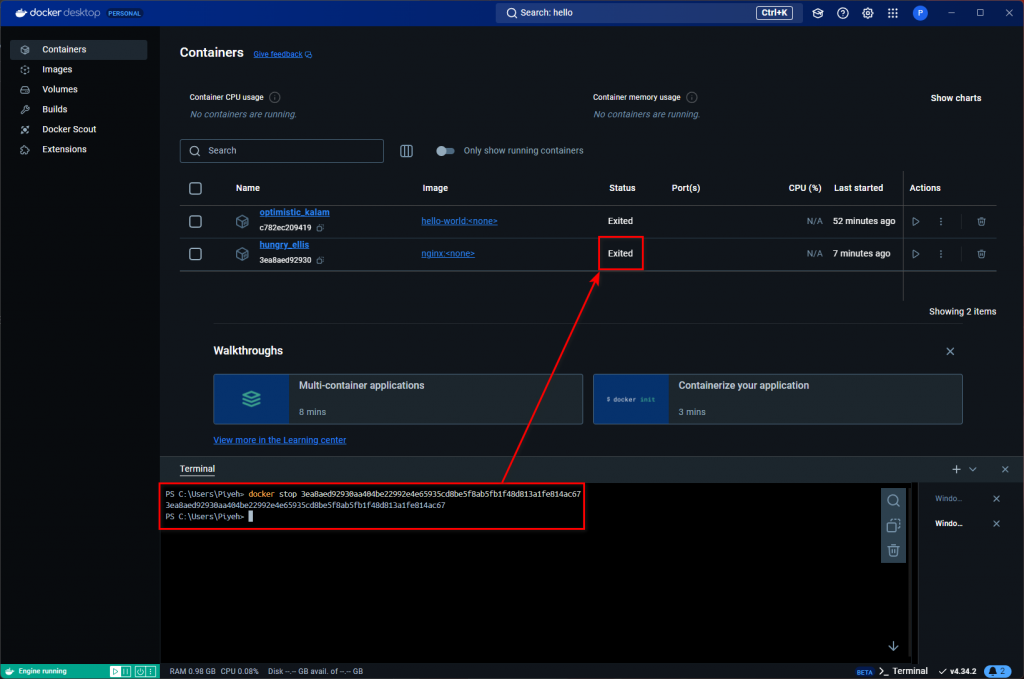The image size is (1024, 679).
Task: Focus the containers Search field
Action: click(281, 151)
